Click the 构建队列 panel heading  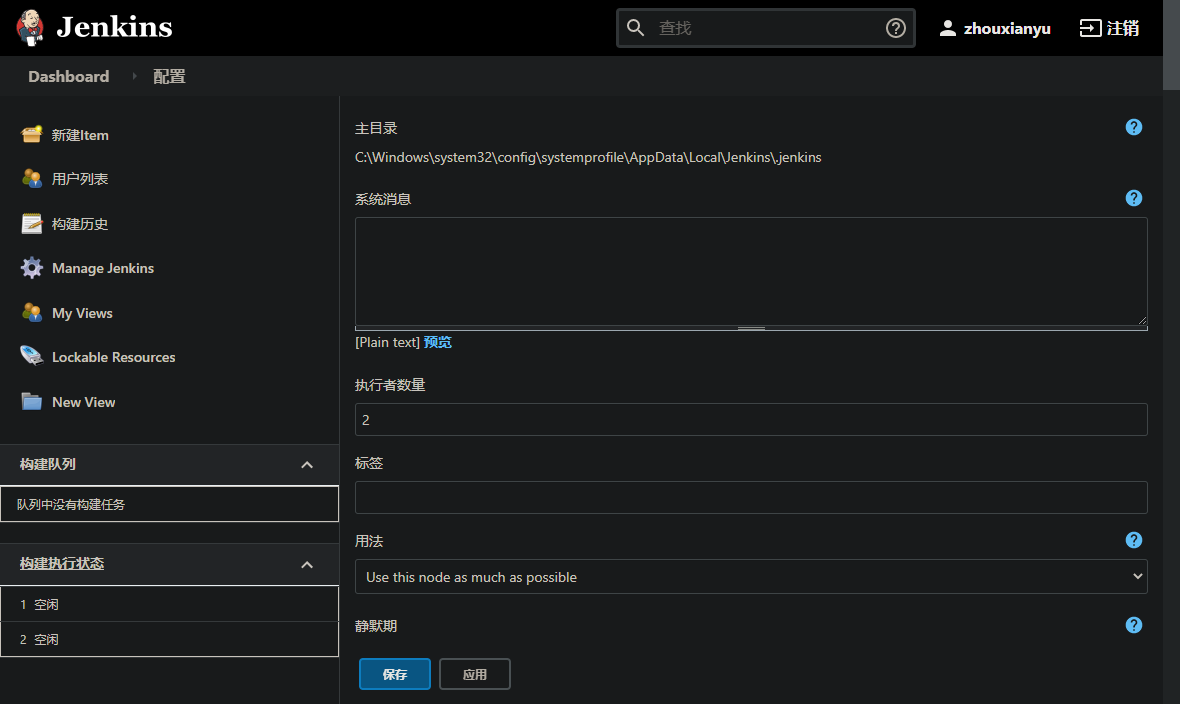[x=47, y=464]
